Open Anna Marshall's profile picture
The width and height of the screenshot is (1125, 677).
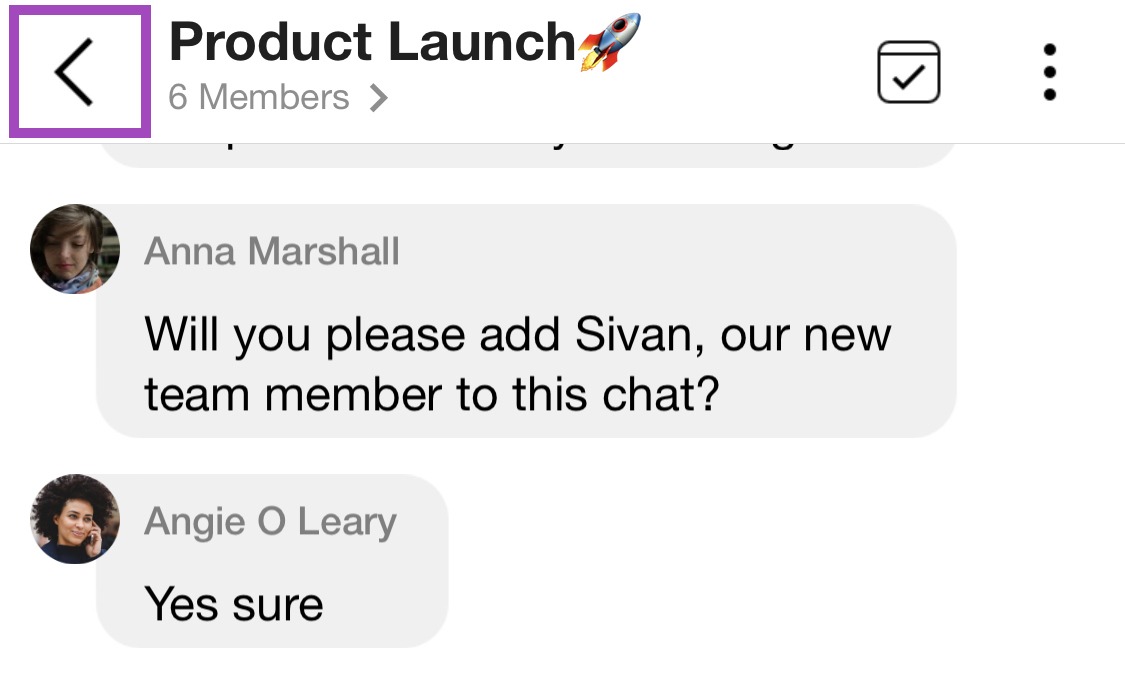tap(75, 249)
